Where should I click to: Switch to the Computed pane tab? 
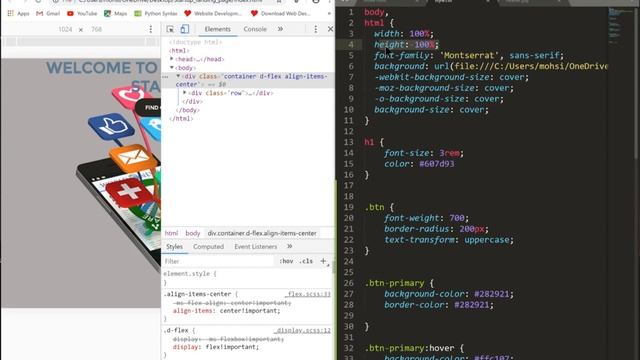(x=209, y=247)
